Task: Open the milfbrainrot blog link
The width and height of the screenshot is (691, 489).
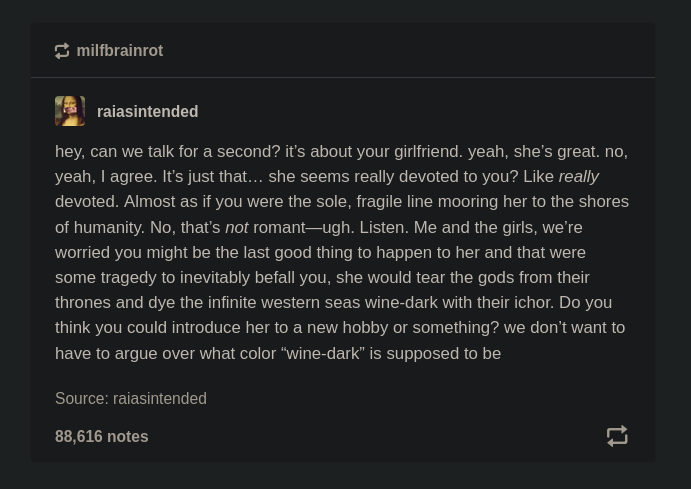Action: tap(120, 51)
